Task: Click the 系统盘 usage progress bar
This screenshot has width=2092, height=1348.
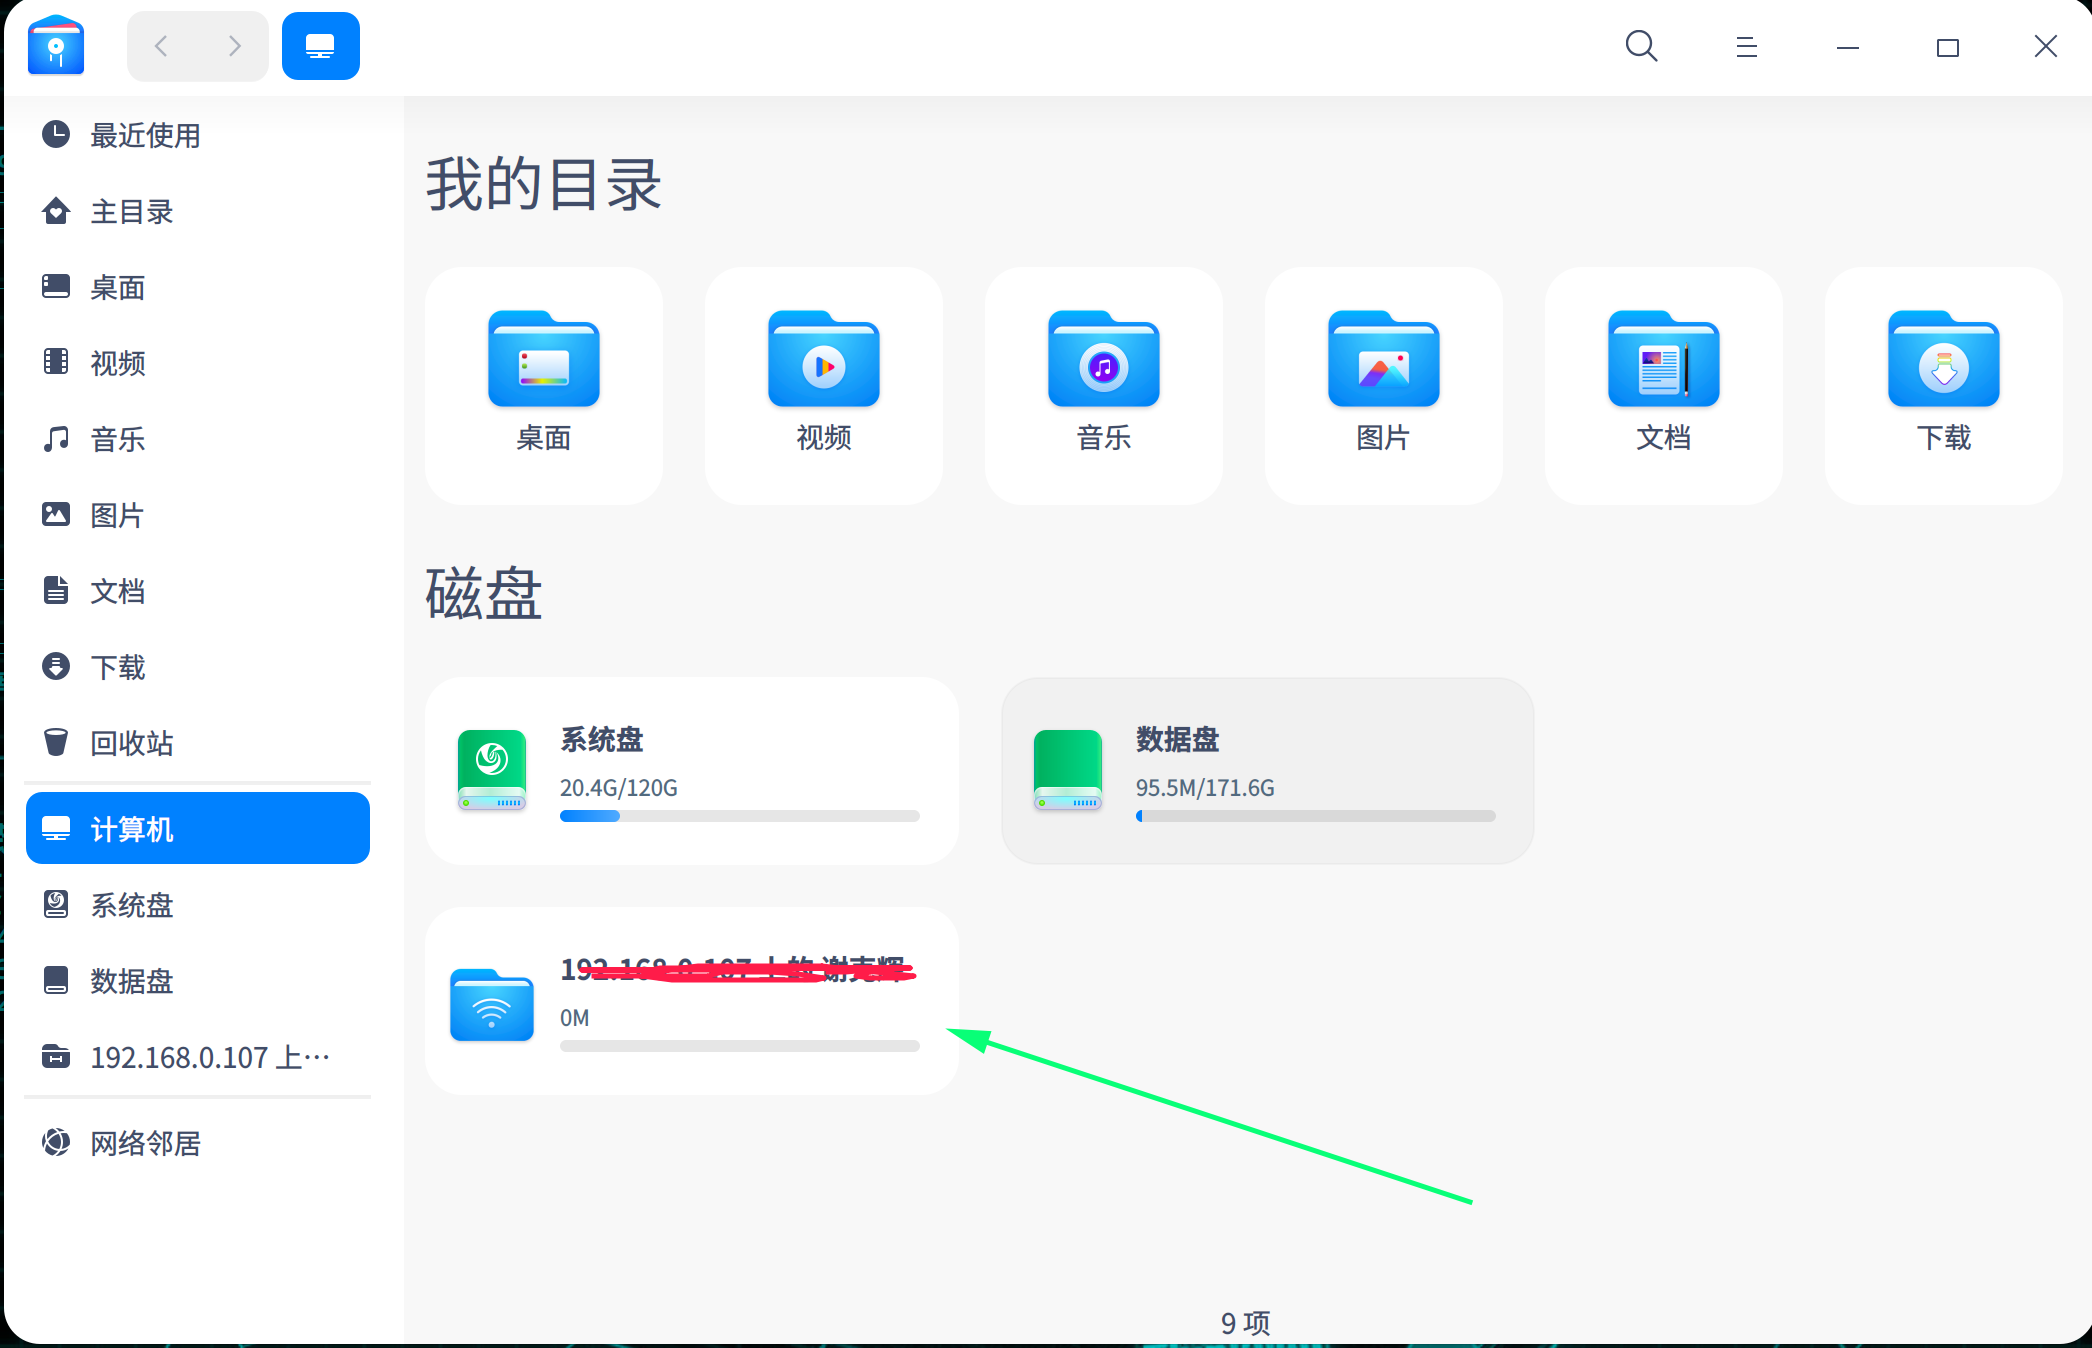Action: tap(739, 816)
